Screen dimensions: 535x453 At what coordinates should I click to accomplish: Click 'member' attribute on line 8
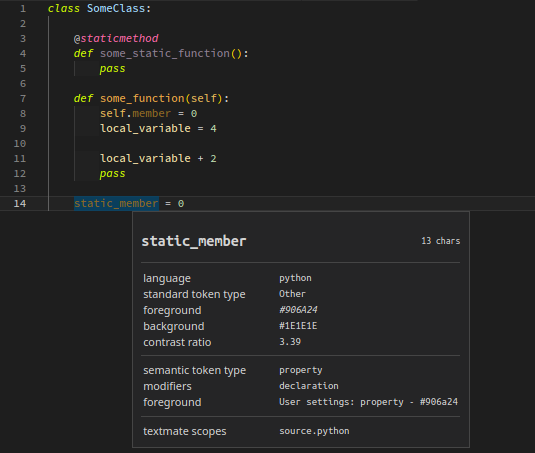tap(151, 113)
